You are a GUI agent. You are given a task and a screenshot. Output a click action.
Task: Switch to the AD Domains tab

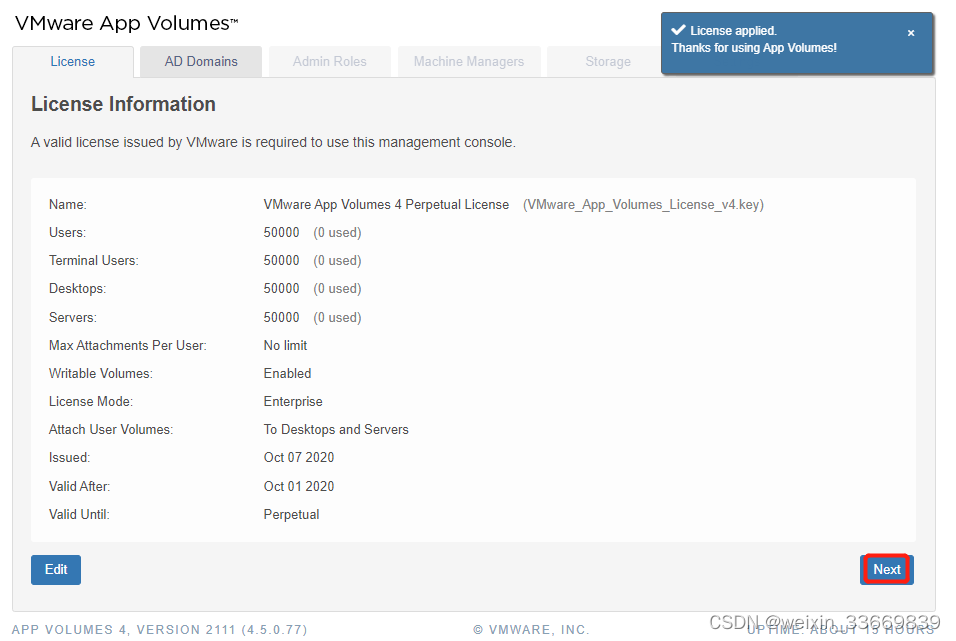click(201, 62)
